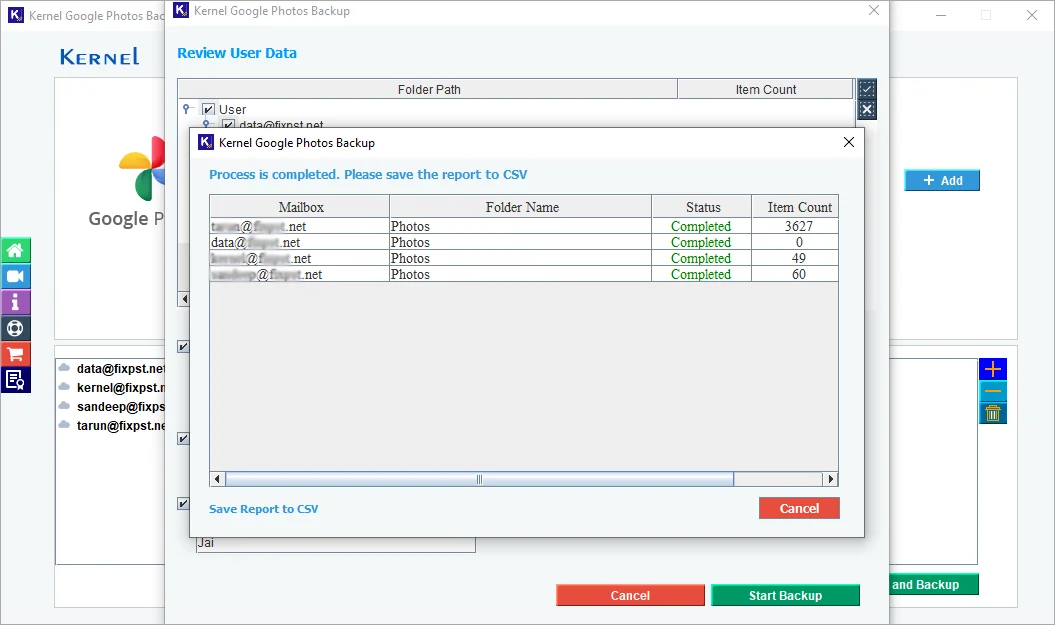
Task: Click cloud icon beside data@fixpst.net in account list
Action: [65, 368]
